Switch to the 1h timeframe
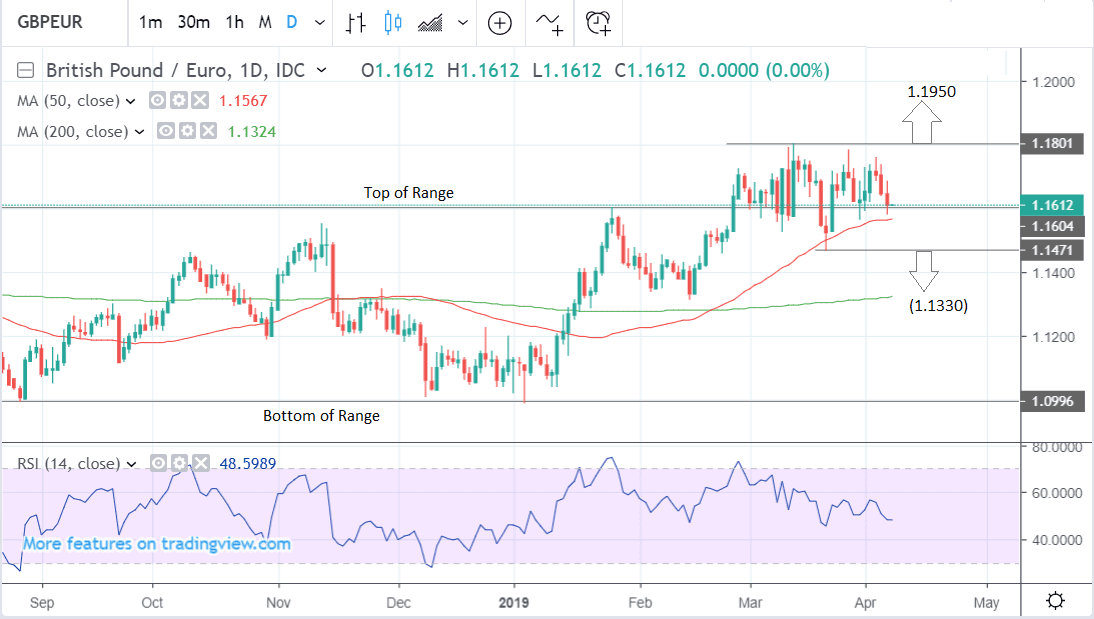The image size is (1094, 619). click(234, 23)
